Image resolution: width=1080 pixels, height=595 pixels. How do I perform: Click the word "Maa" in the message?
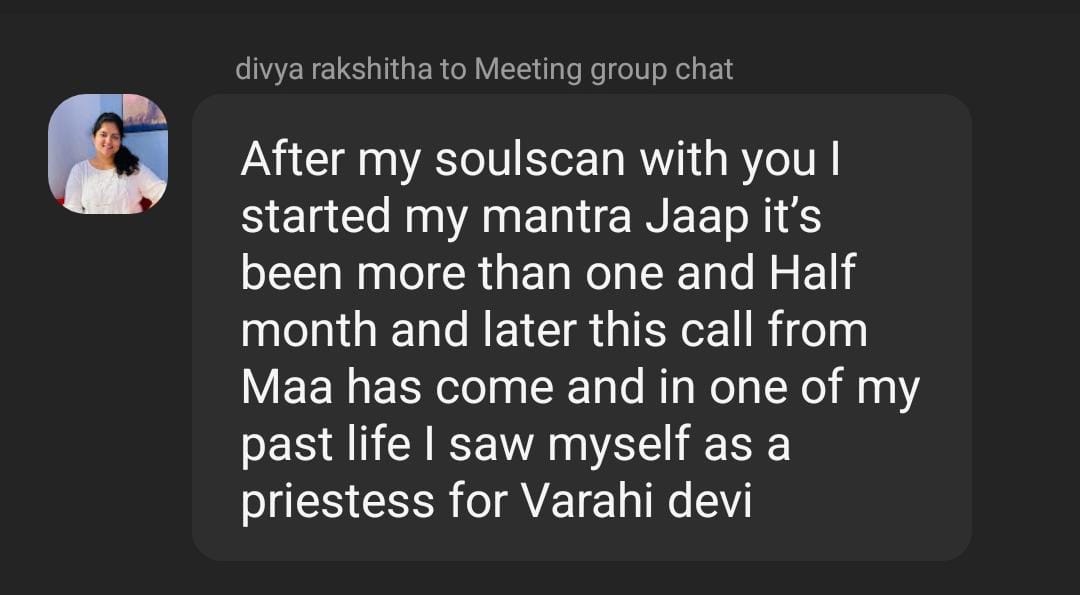(x=287, y=388)
